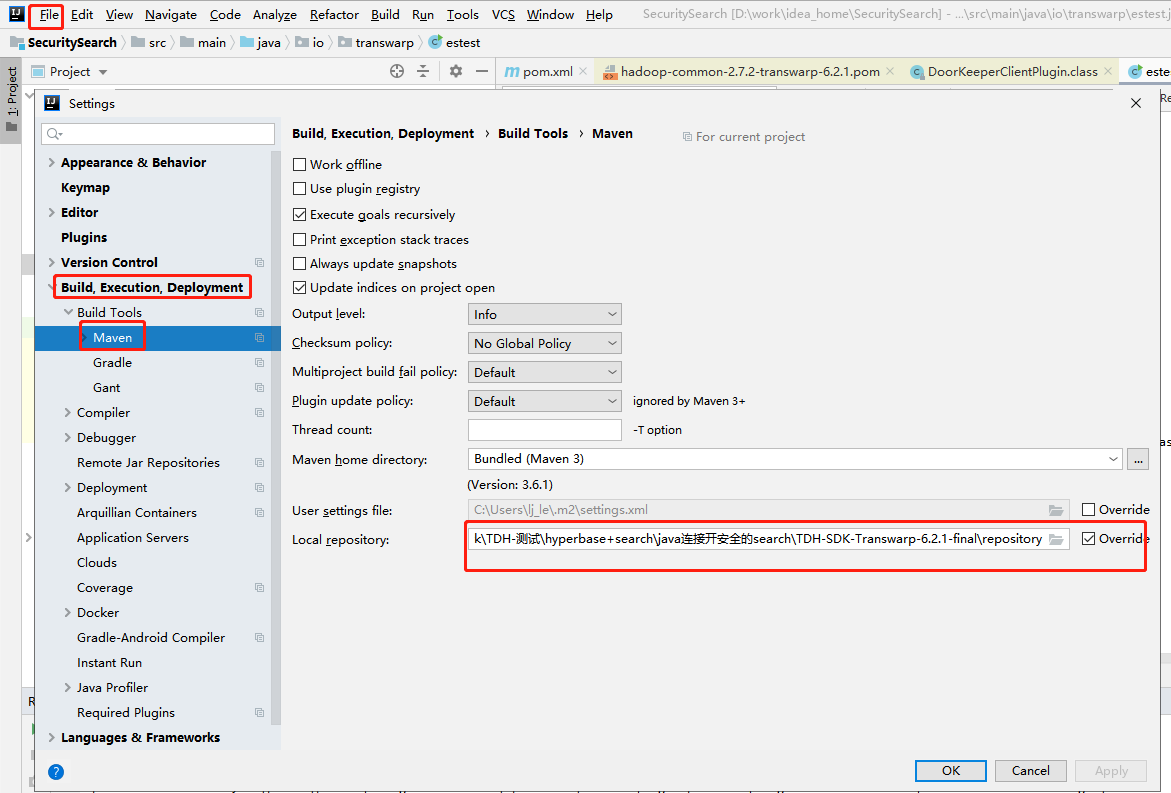Click the OK button
This screenshot has height=793, width=1171.
[x=950, y=770]
